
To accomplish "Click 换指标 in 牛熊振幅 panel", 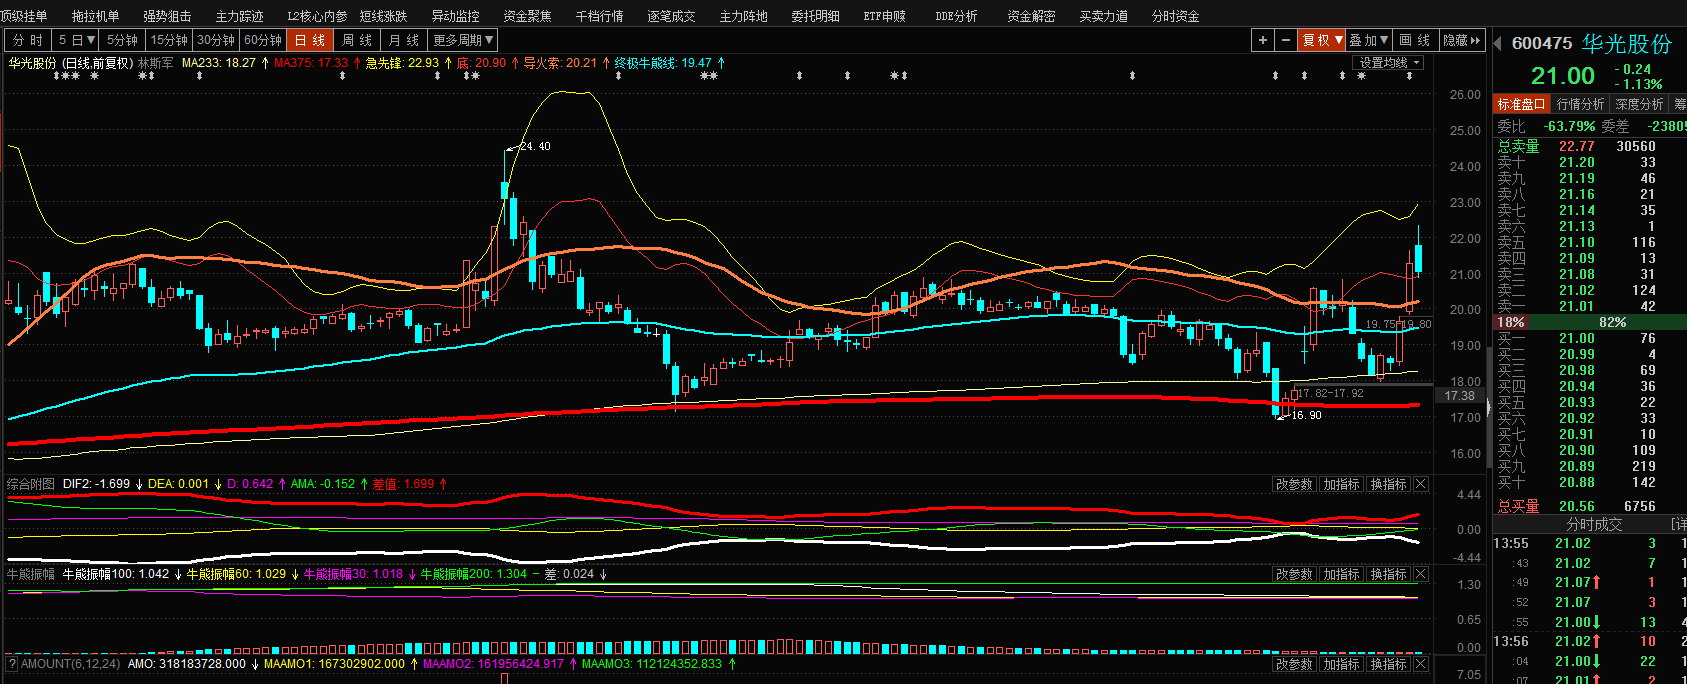I will [x=1389, y=574].
